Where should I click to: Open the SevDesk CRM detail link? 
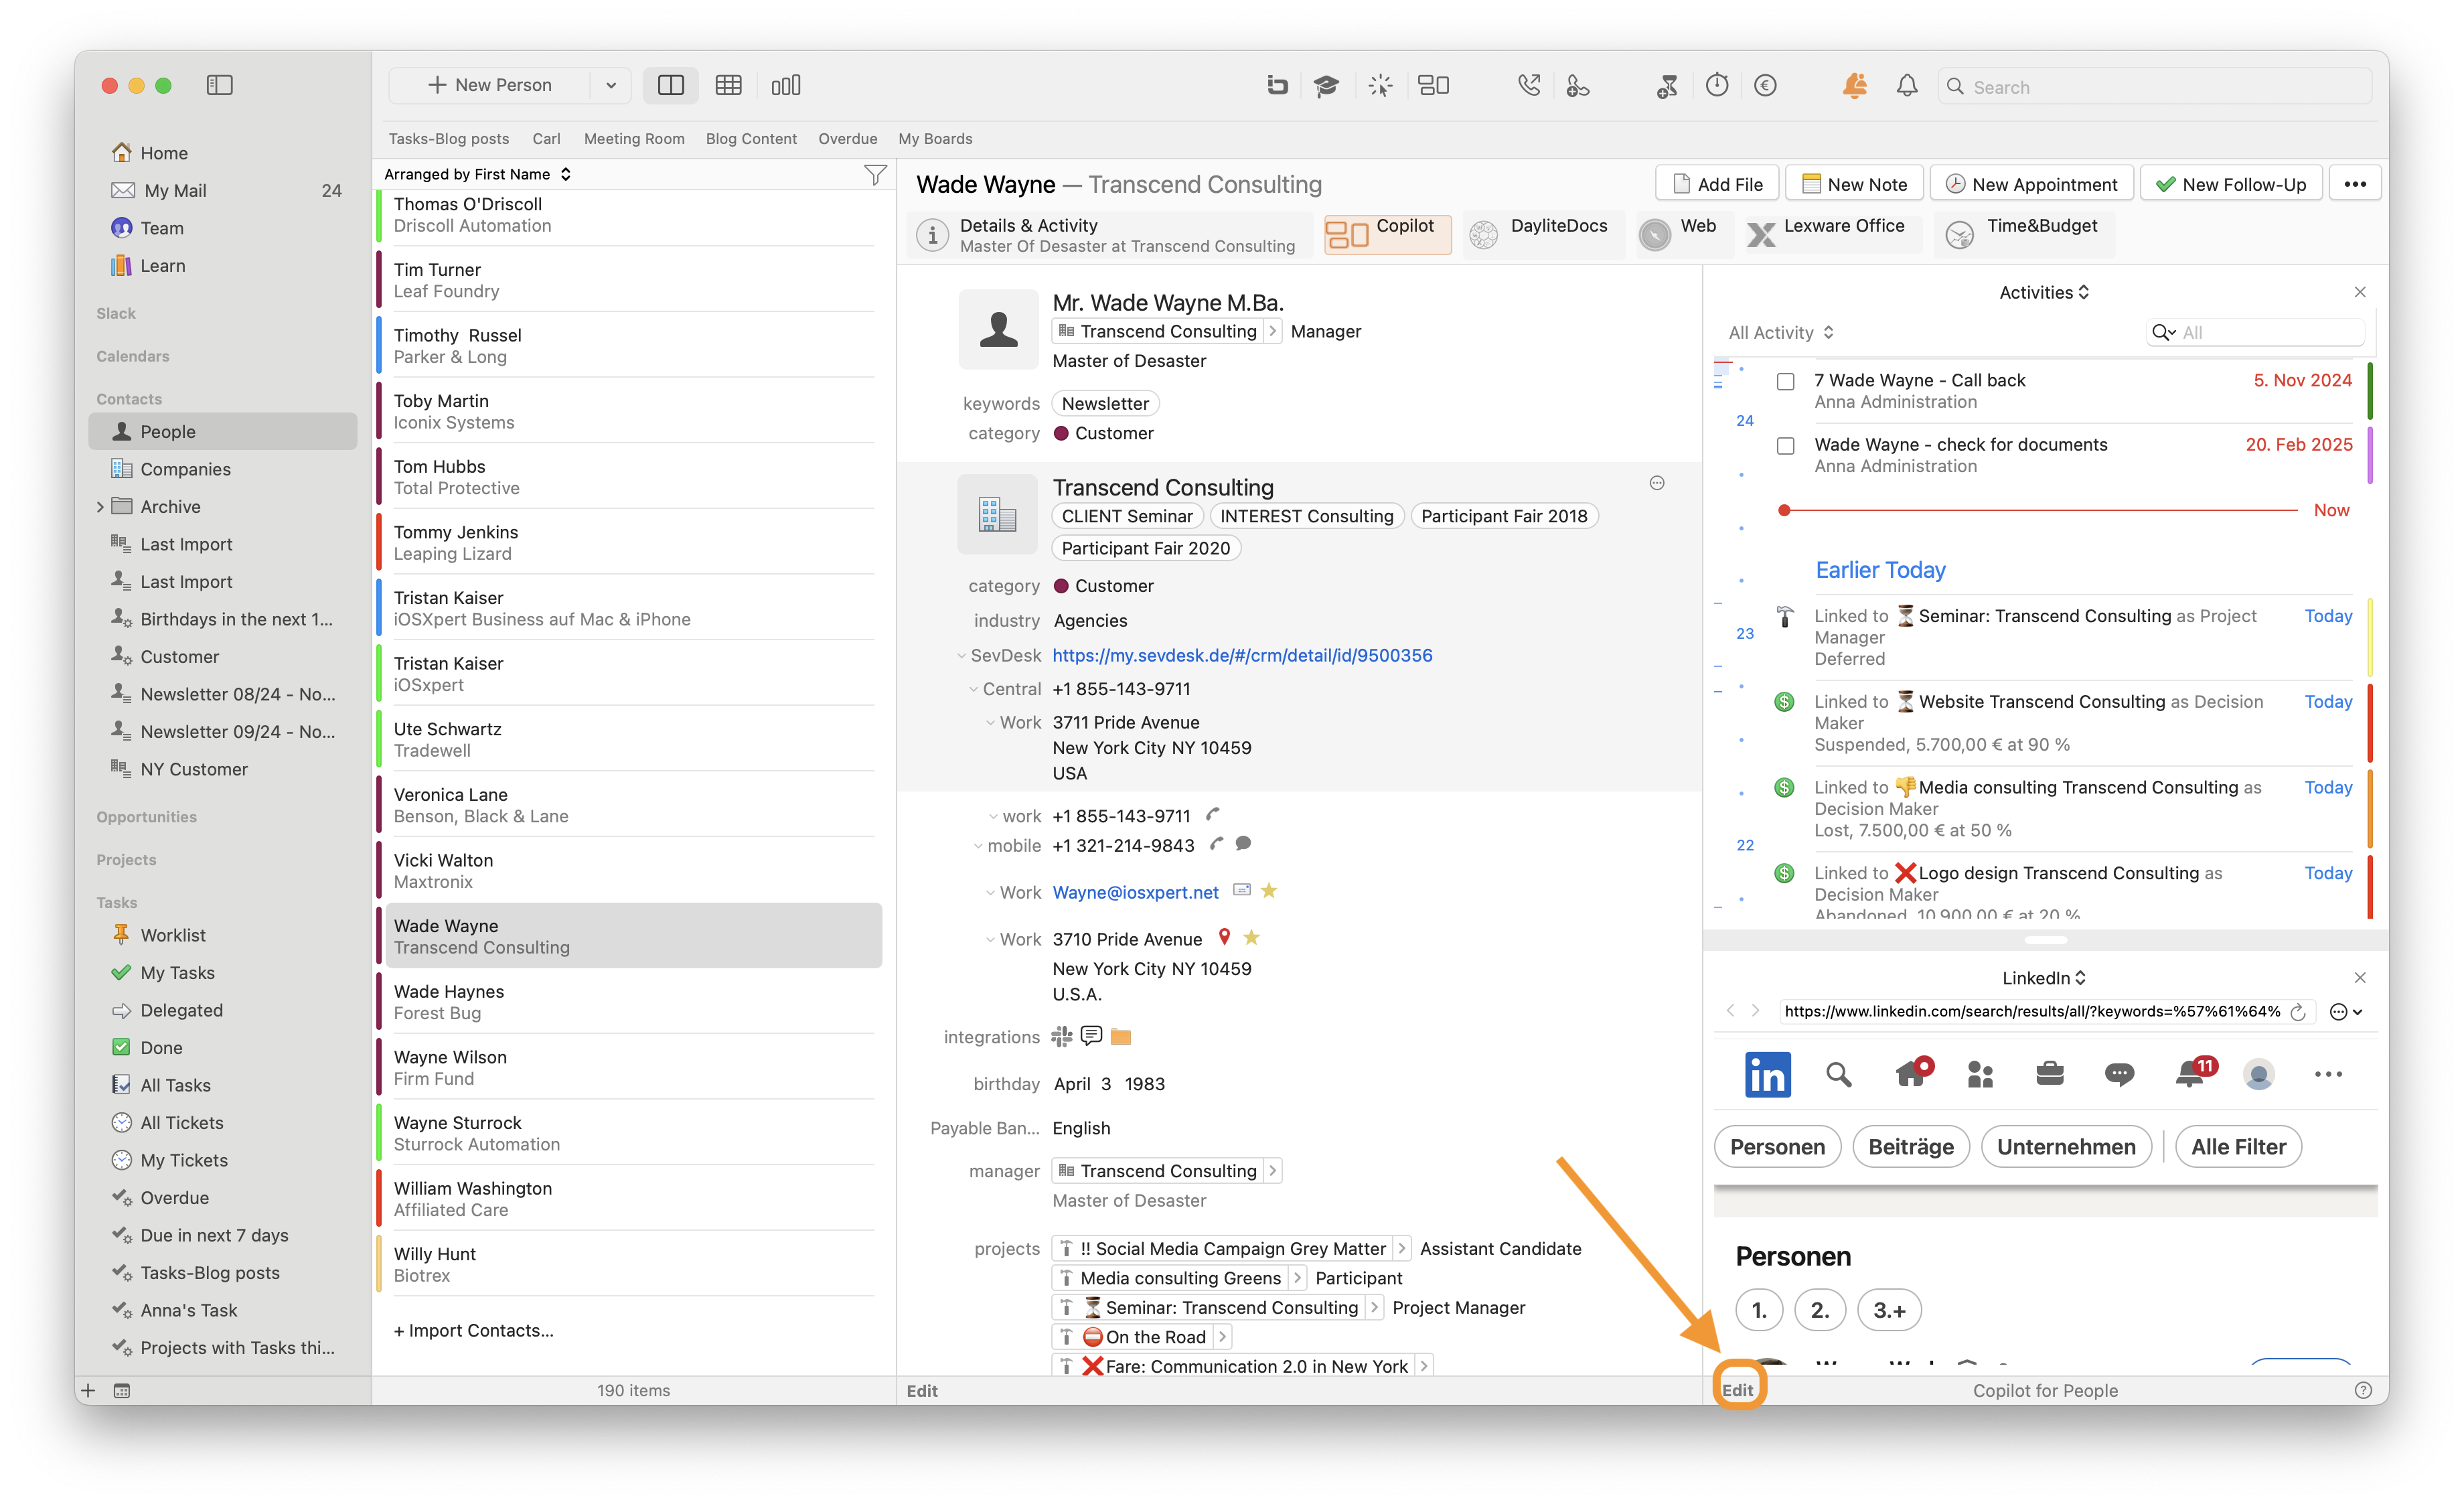tap(1242, 655)
